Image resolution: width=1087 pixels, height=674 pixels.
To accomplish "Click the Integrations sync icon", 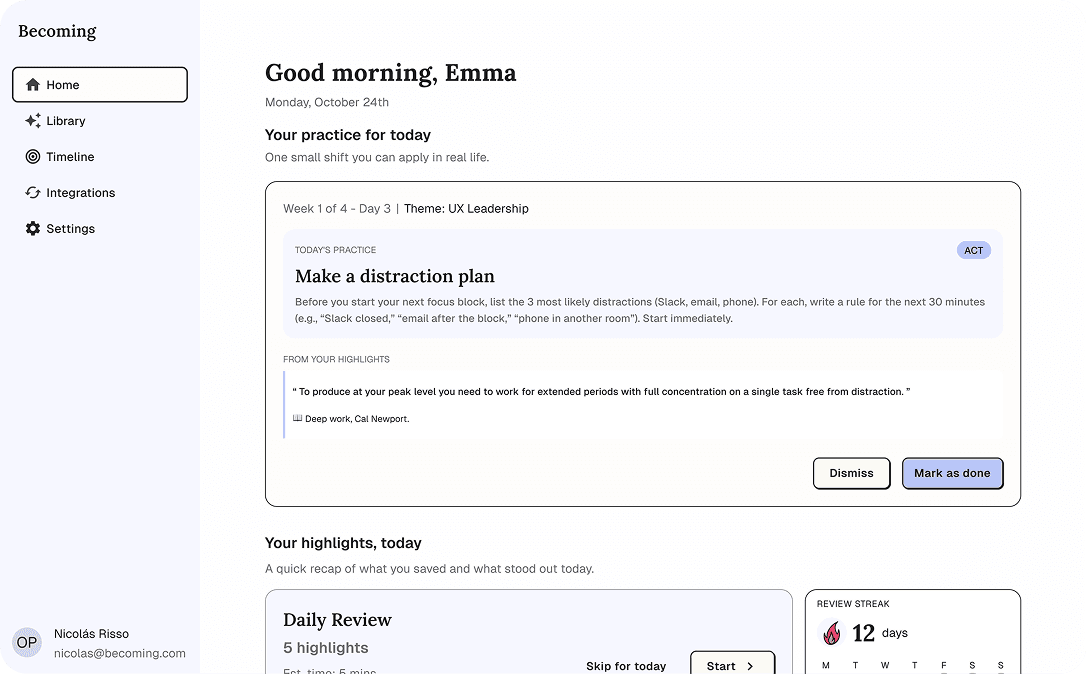I will coord(33,193).
